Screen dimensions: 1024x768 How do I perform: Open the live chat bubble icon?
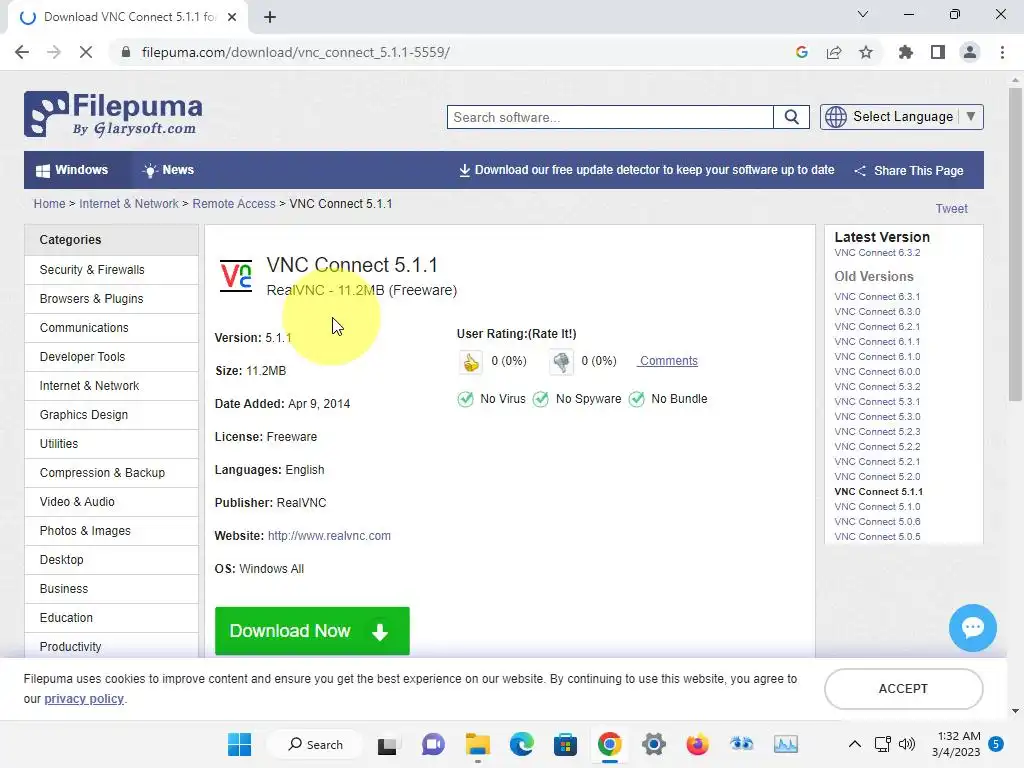click(x=972, y=628)
